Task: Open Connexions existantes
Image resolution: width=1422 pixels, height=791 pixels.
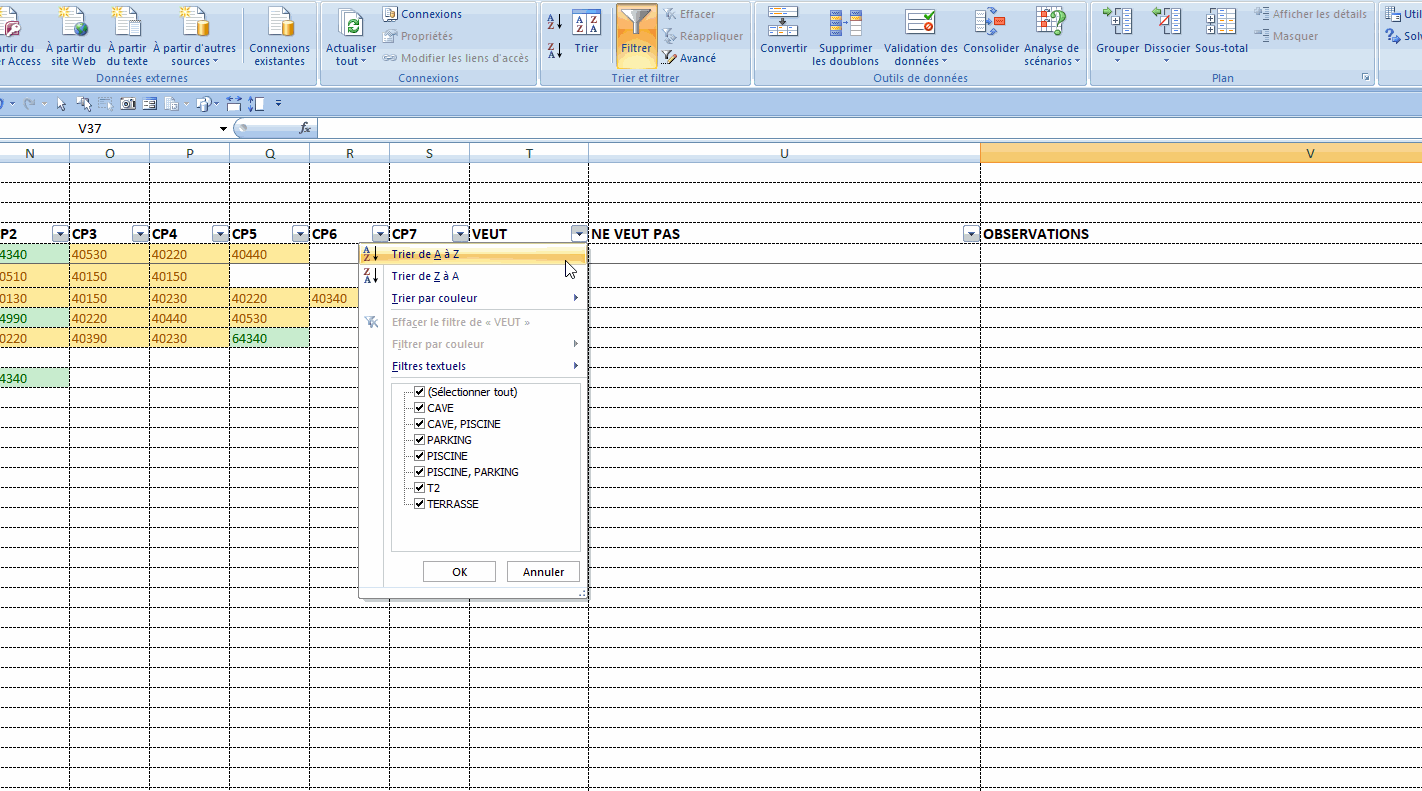Action: click(x=279, y=23)
